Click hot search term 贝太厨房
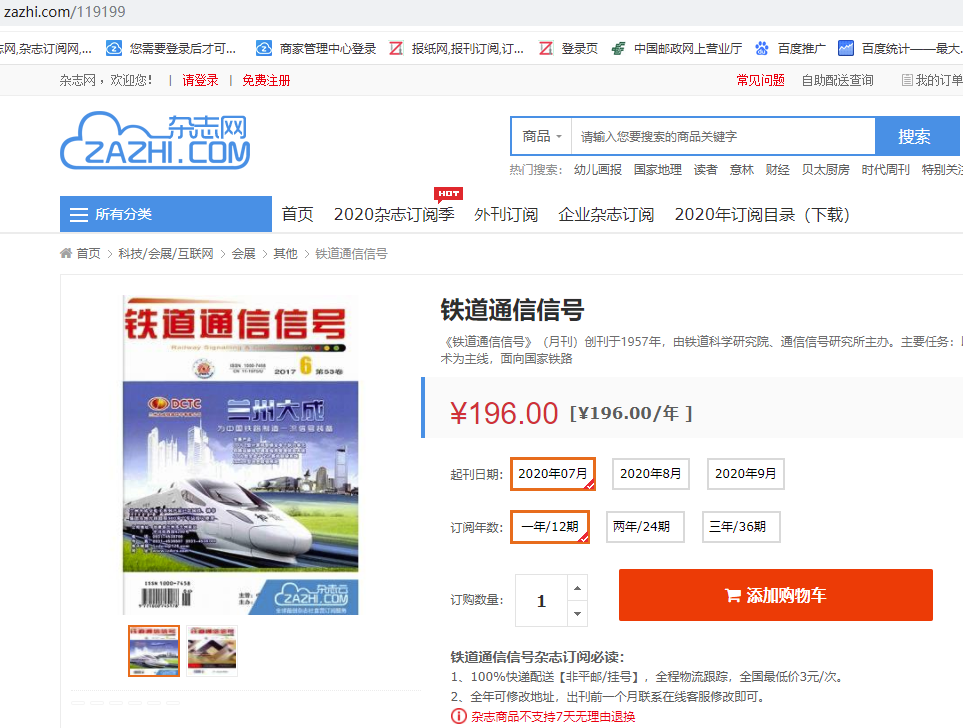This screenshot has height=728, width=963. pyautogui.click(x=825, y=170)
